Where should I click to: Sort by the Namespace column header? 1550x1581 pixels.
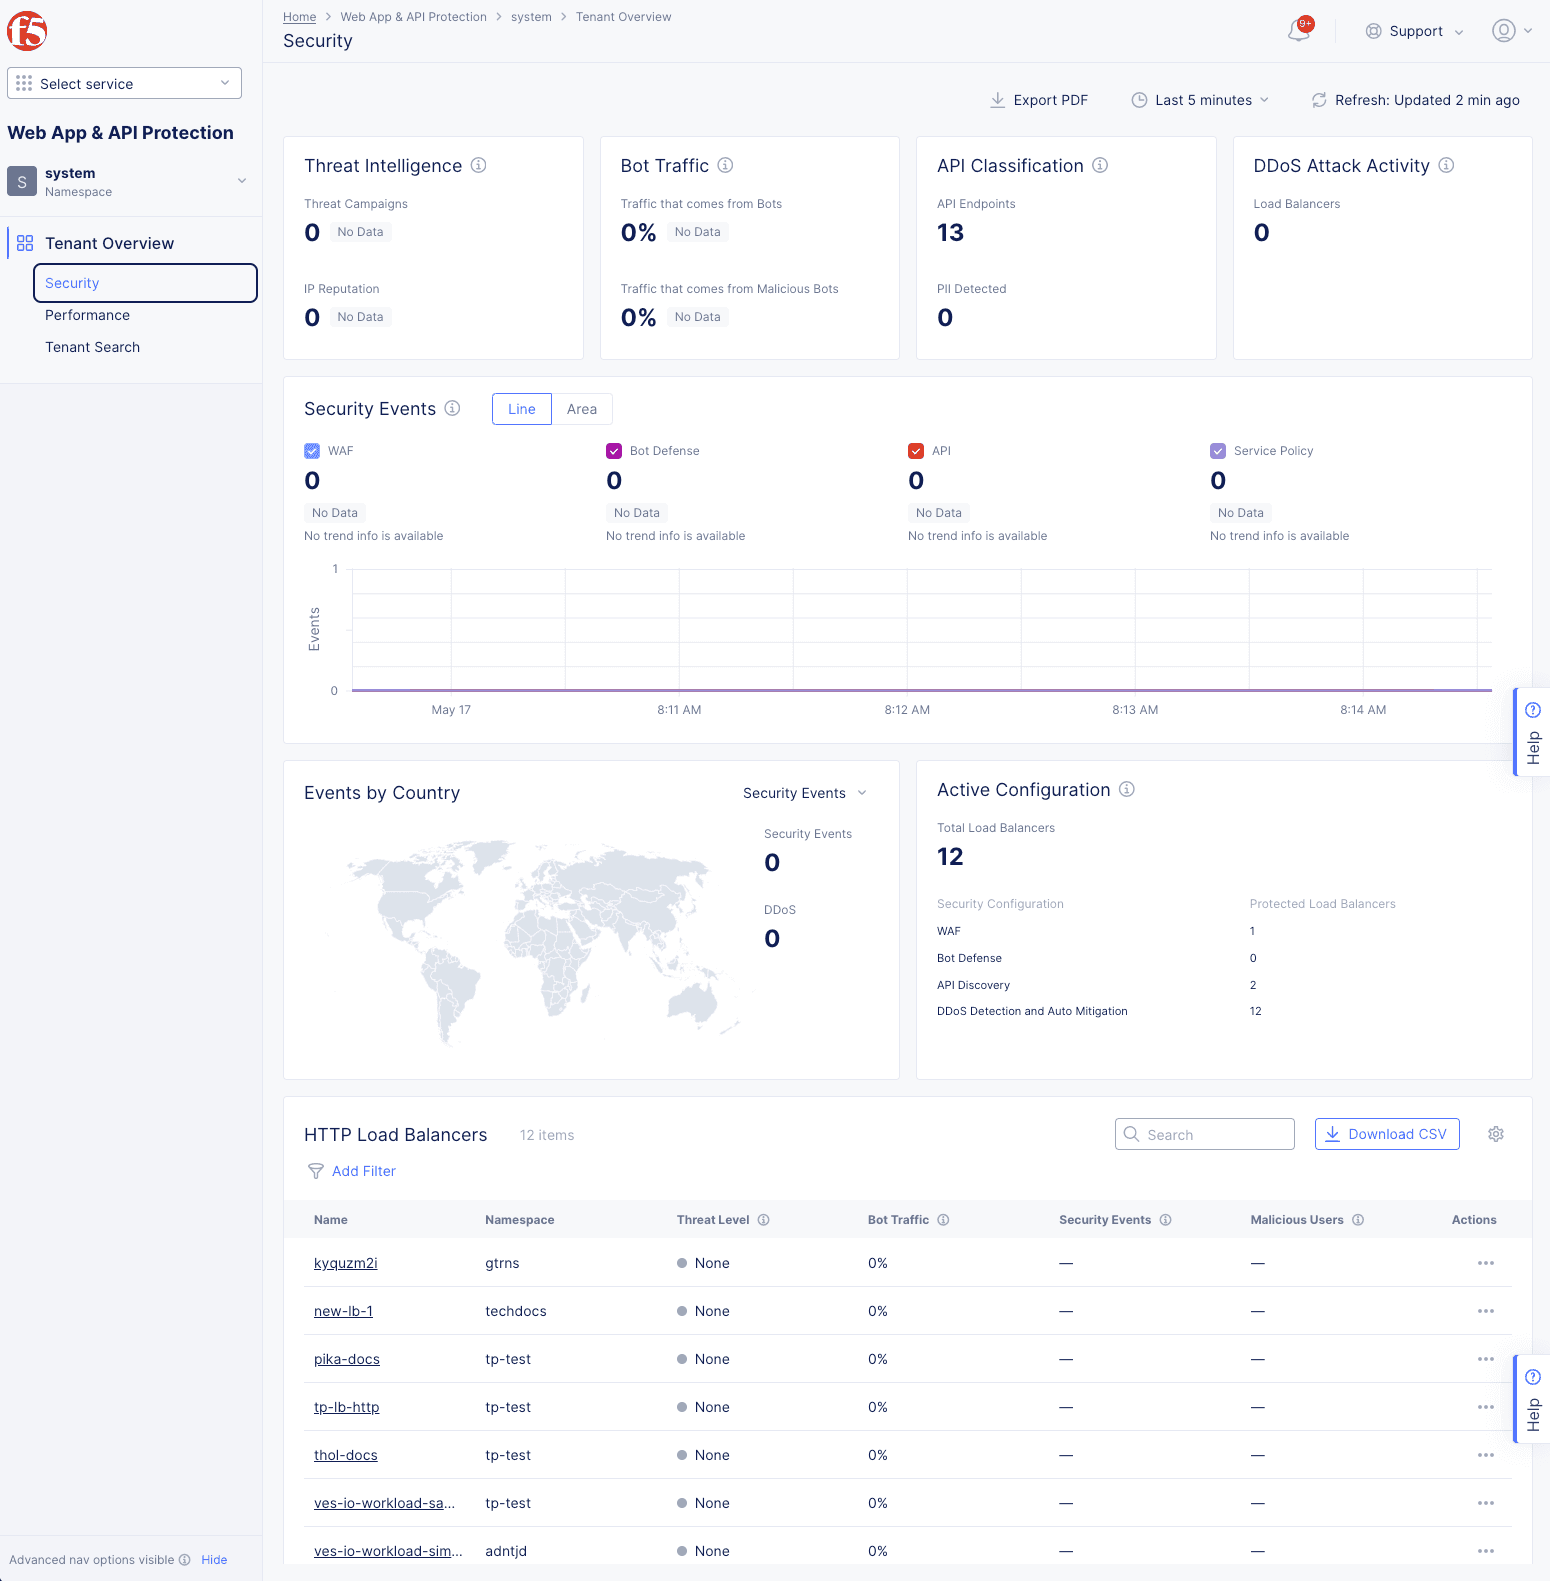click(x=519, y=1220)
